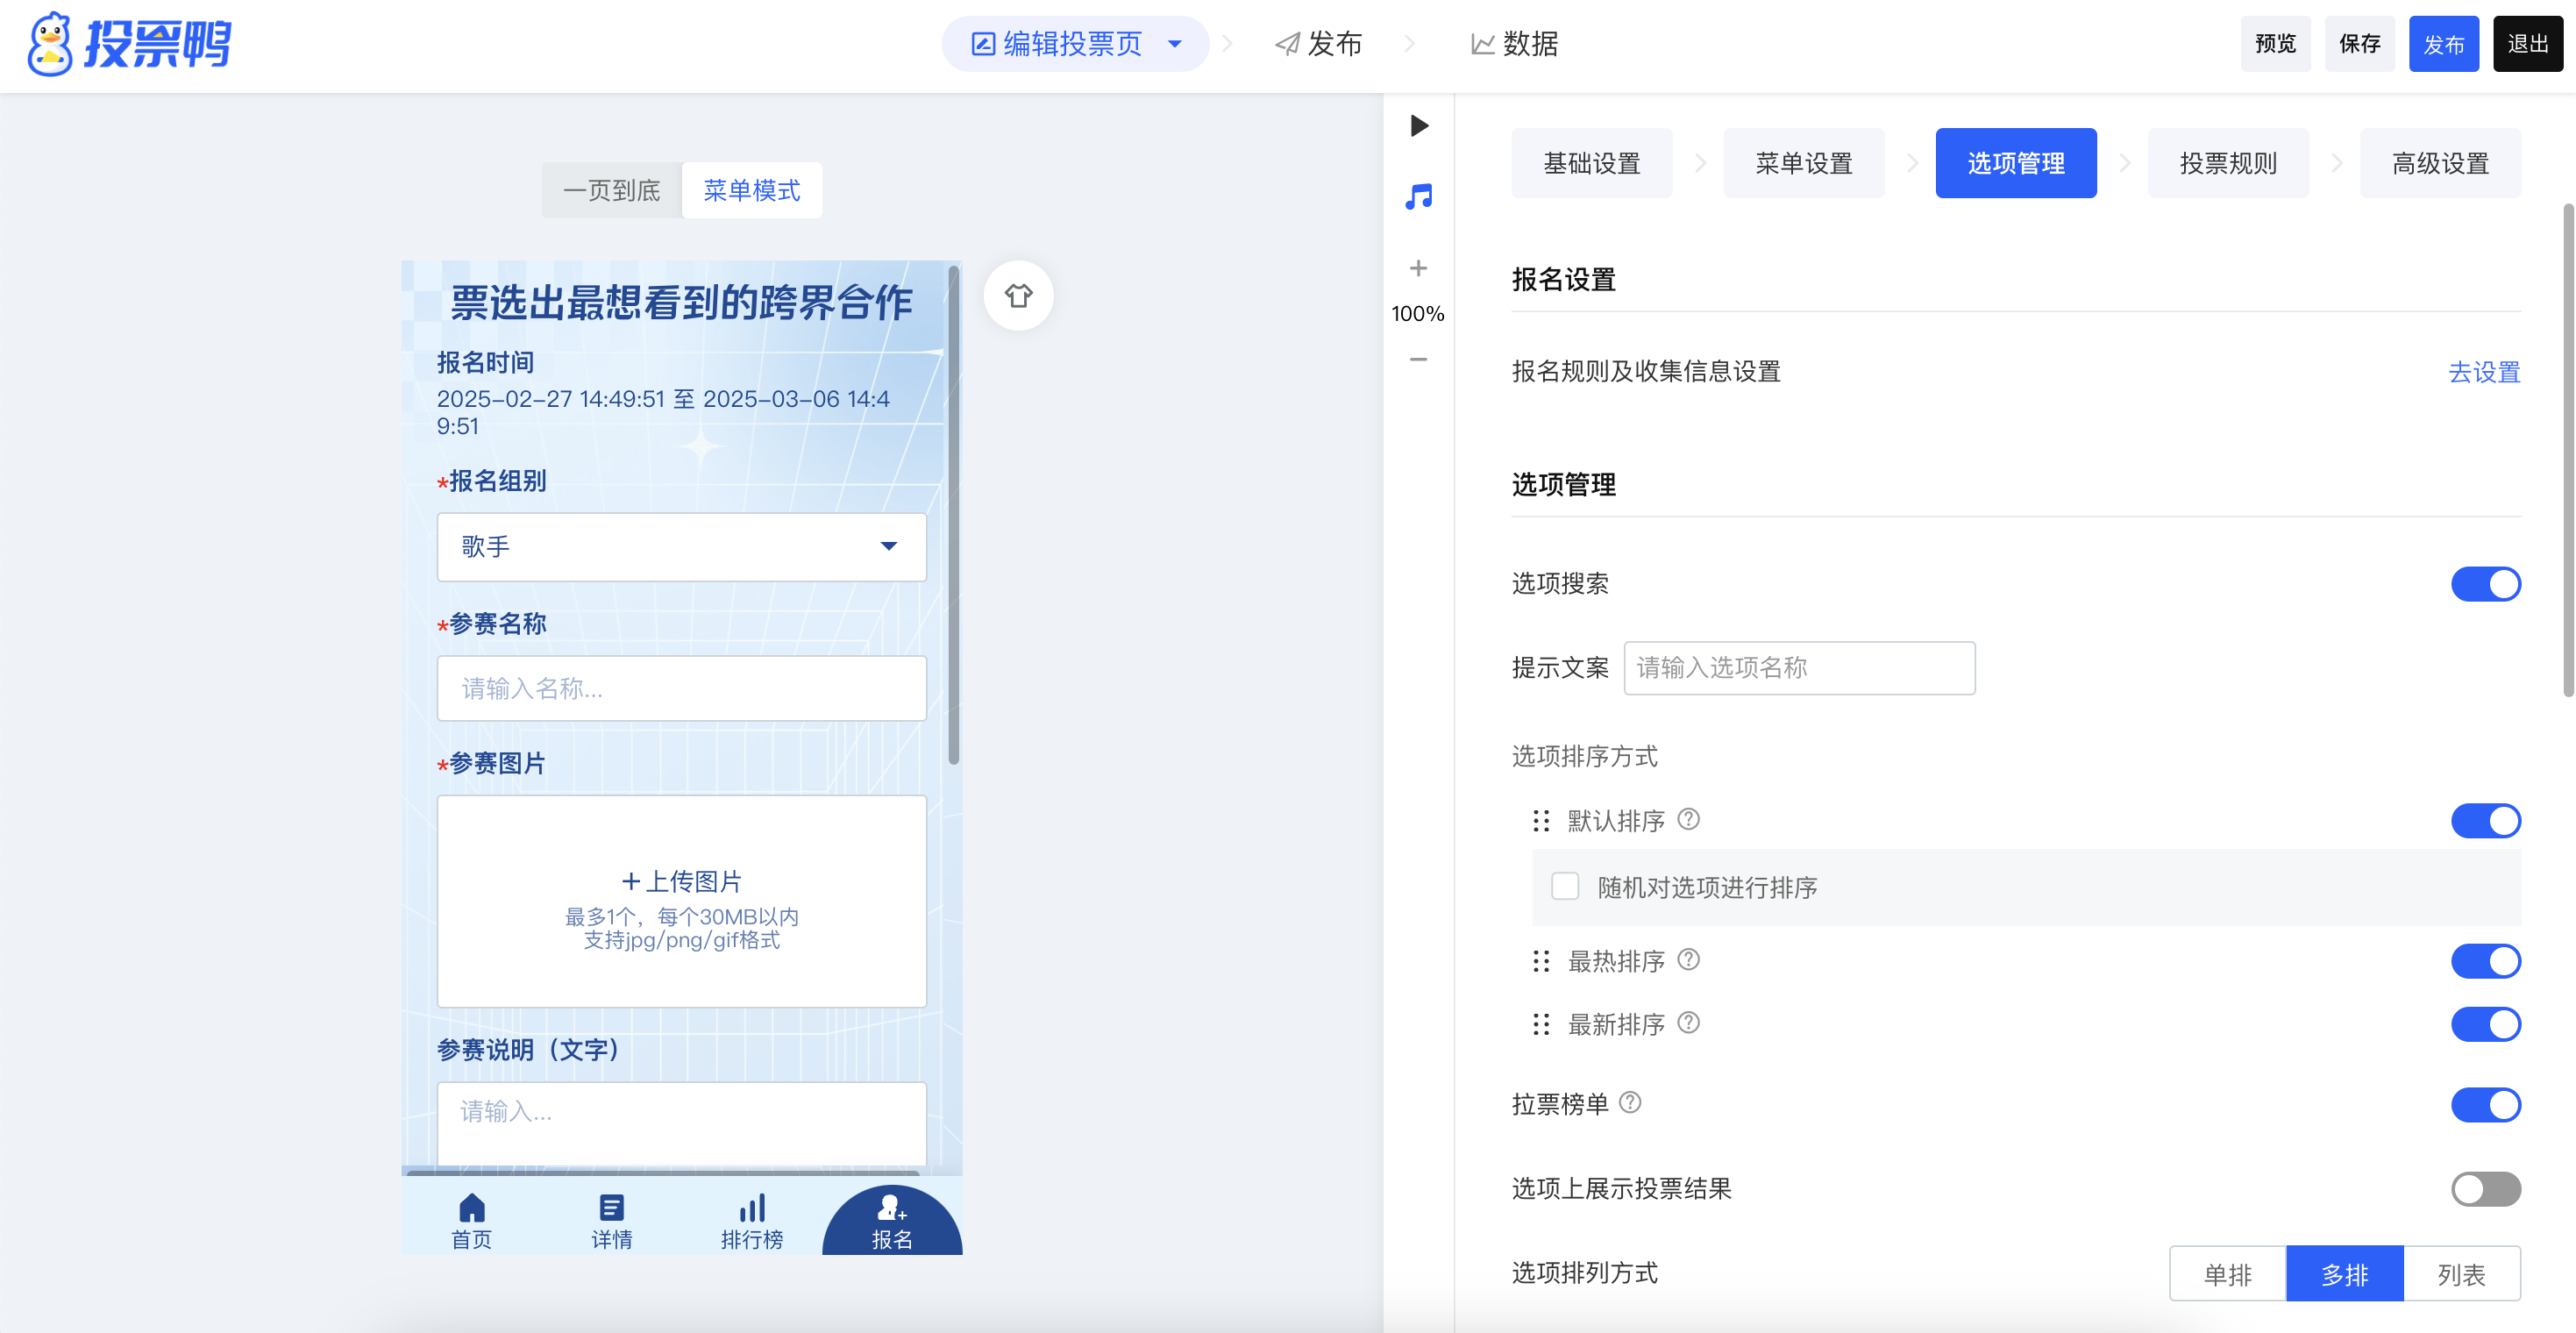Open the 报名组别 歌手 dropdown
This screenshot has height=1333, width=2576.
(x=681, y=547)
